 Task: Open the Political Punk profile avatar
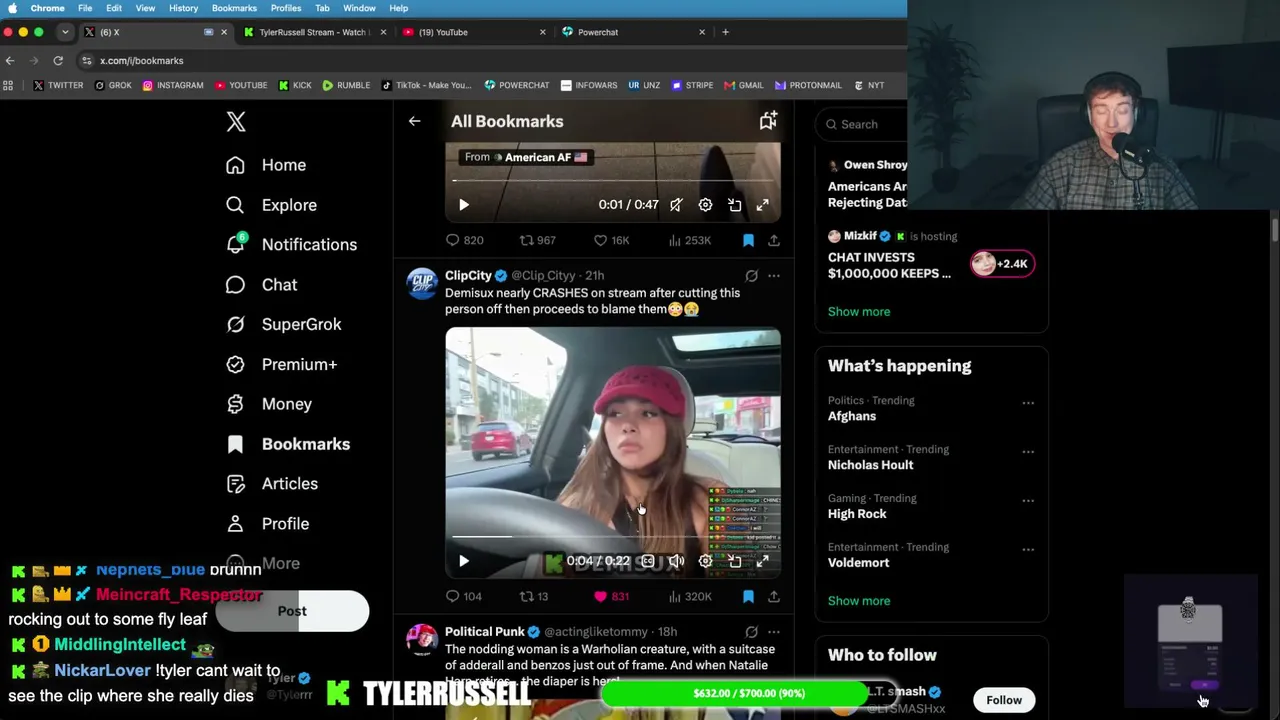click(x=422, y=640)
